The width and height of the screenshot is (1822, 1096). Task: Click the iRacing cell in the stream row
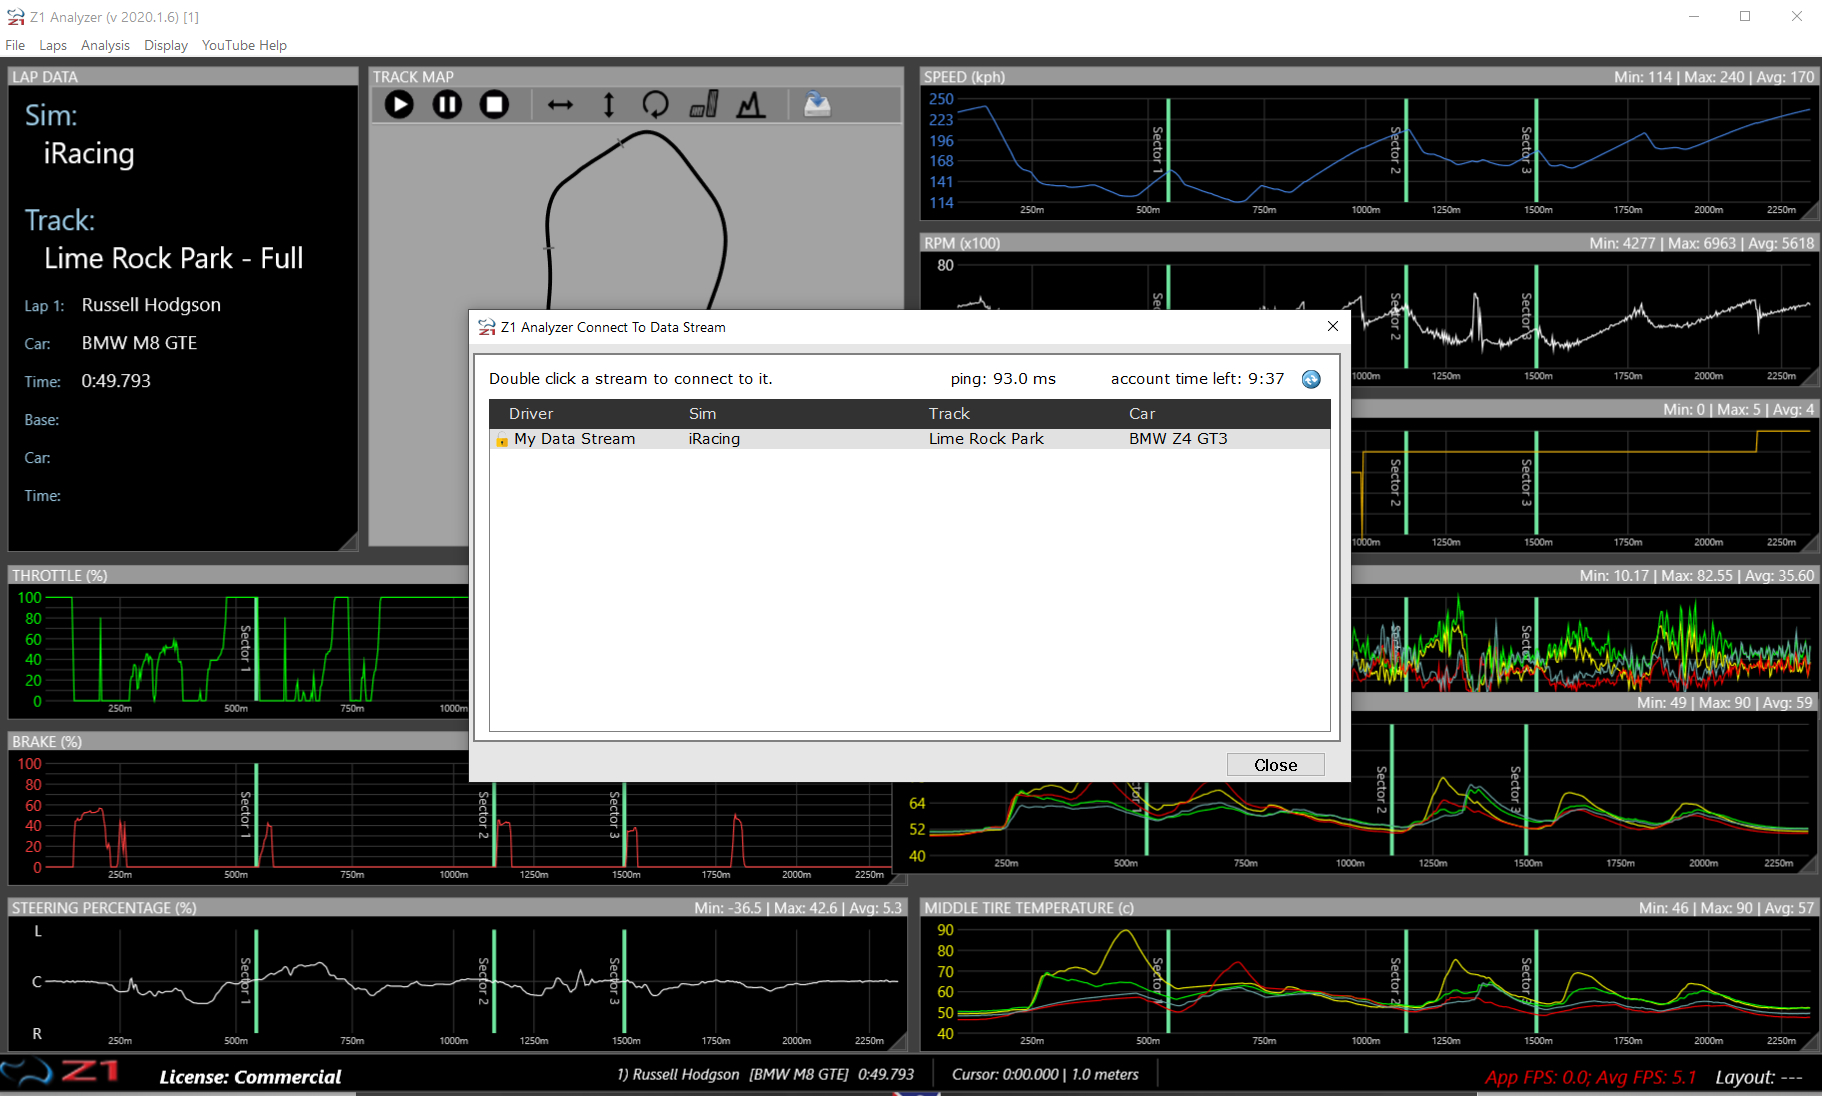714,439
